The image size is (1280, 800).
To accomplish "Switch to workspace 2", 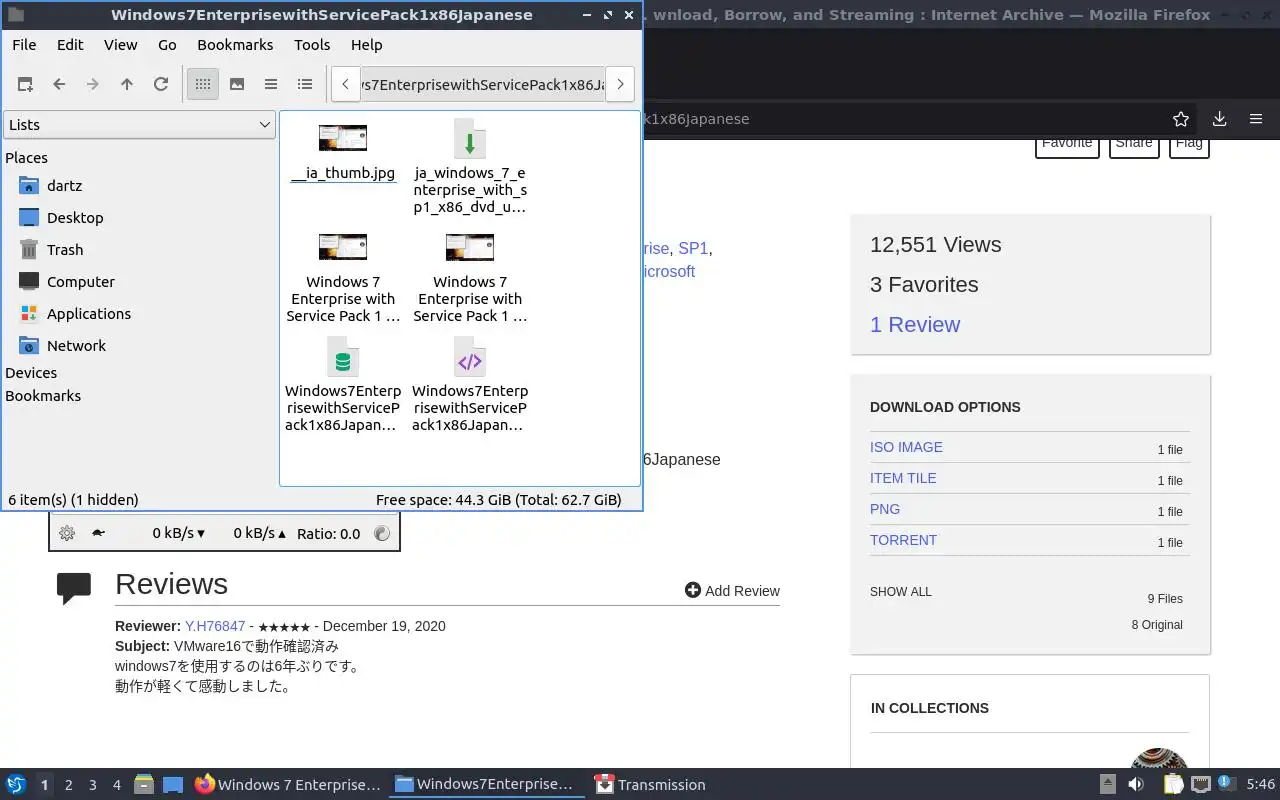I will coord(68,785).
